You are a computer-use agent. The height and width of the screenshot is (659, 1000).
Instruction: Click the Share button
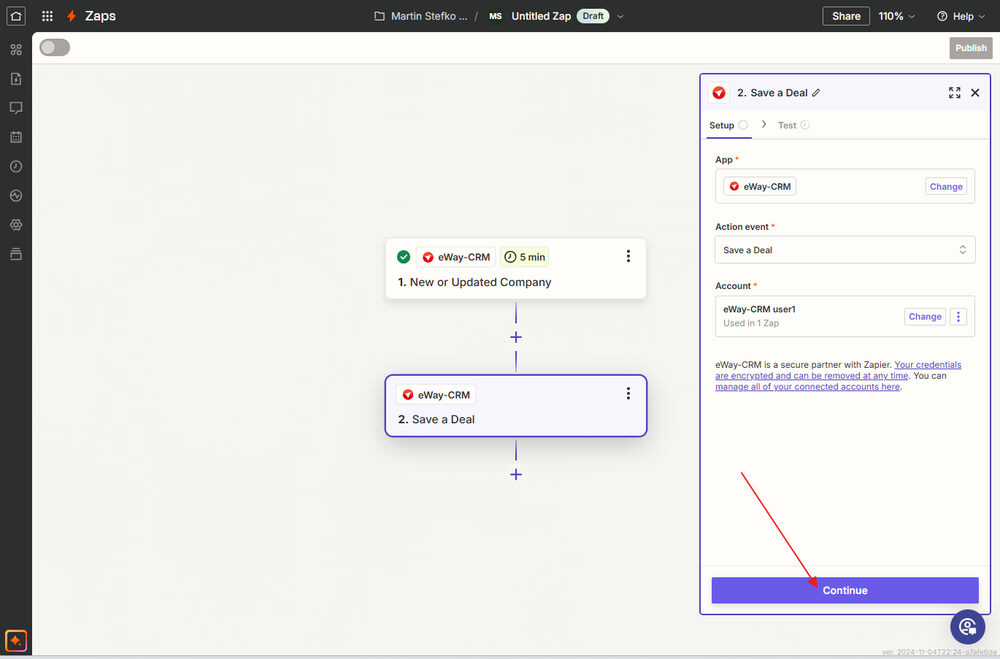846,16
